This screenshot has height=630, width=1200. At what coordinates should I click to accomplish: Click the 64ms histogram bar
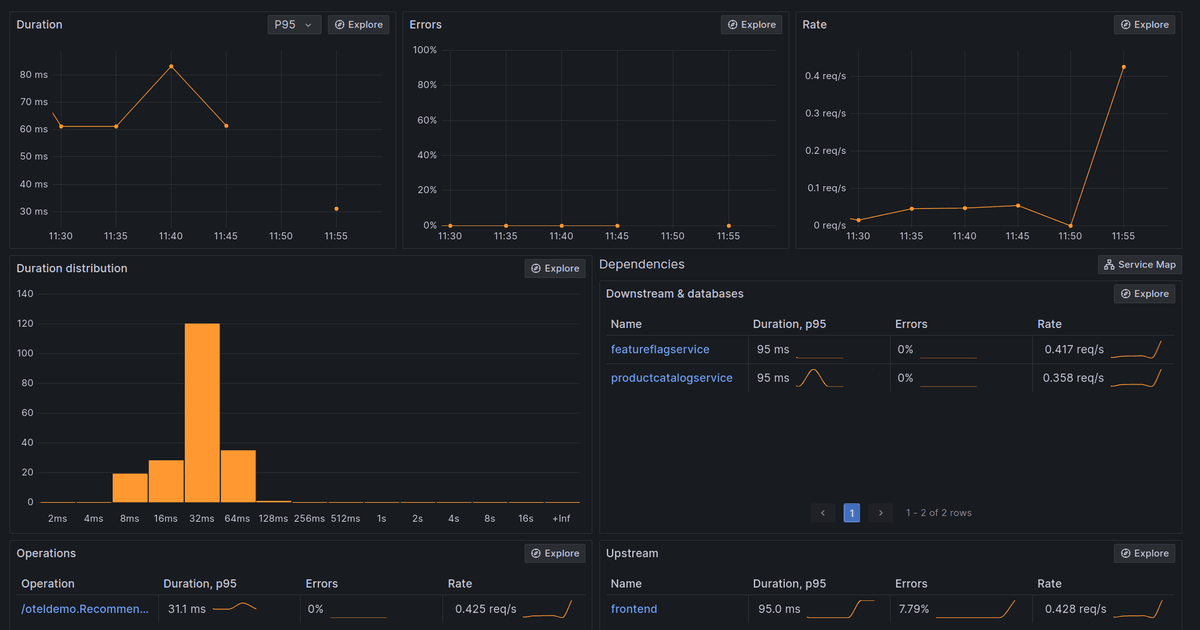(238, 476)
